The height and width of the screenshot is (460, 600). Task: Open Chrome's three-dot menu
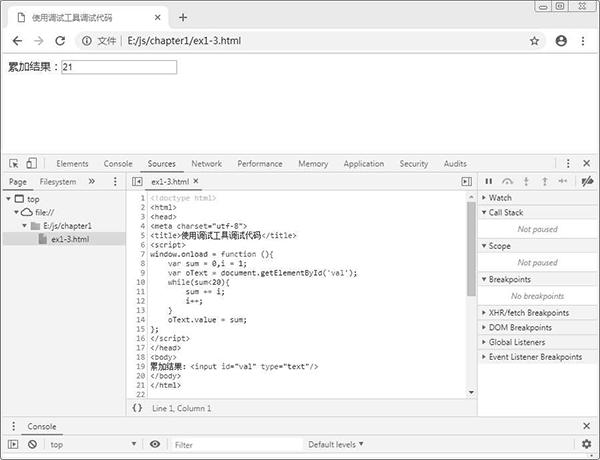583,41
